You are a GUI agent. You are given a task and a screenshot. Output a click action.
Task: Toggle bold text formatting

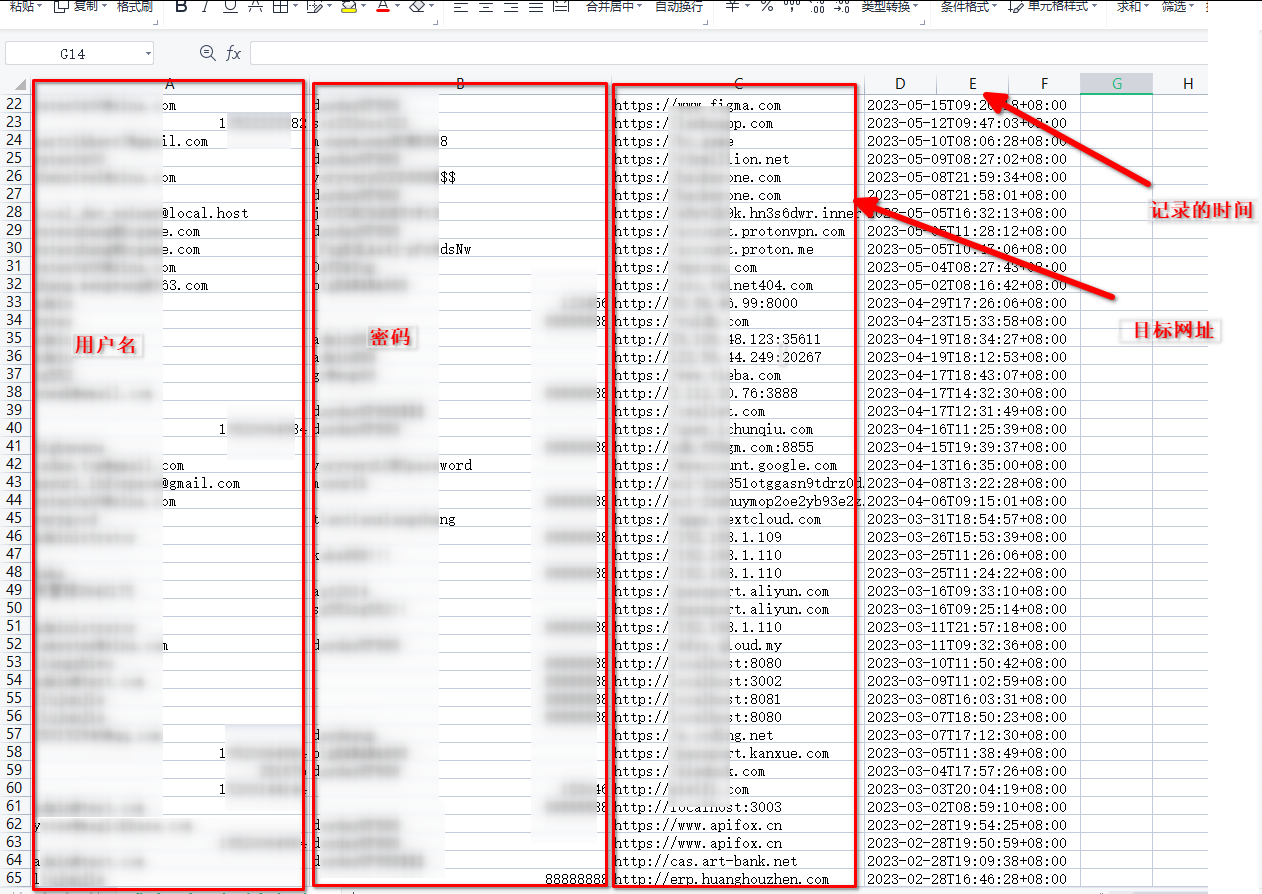181,6
